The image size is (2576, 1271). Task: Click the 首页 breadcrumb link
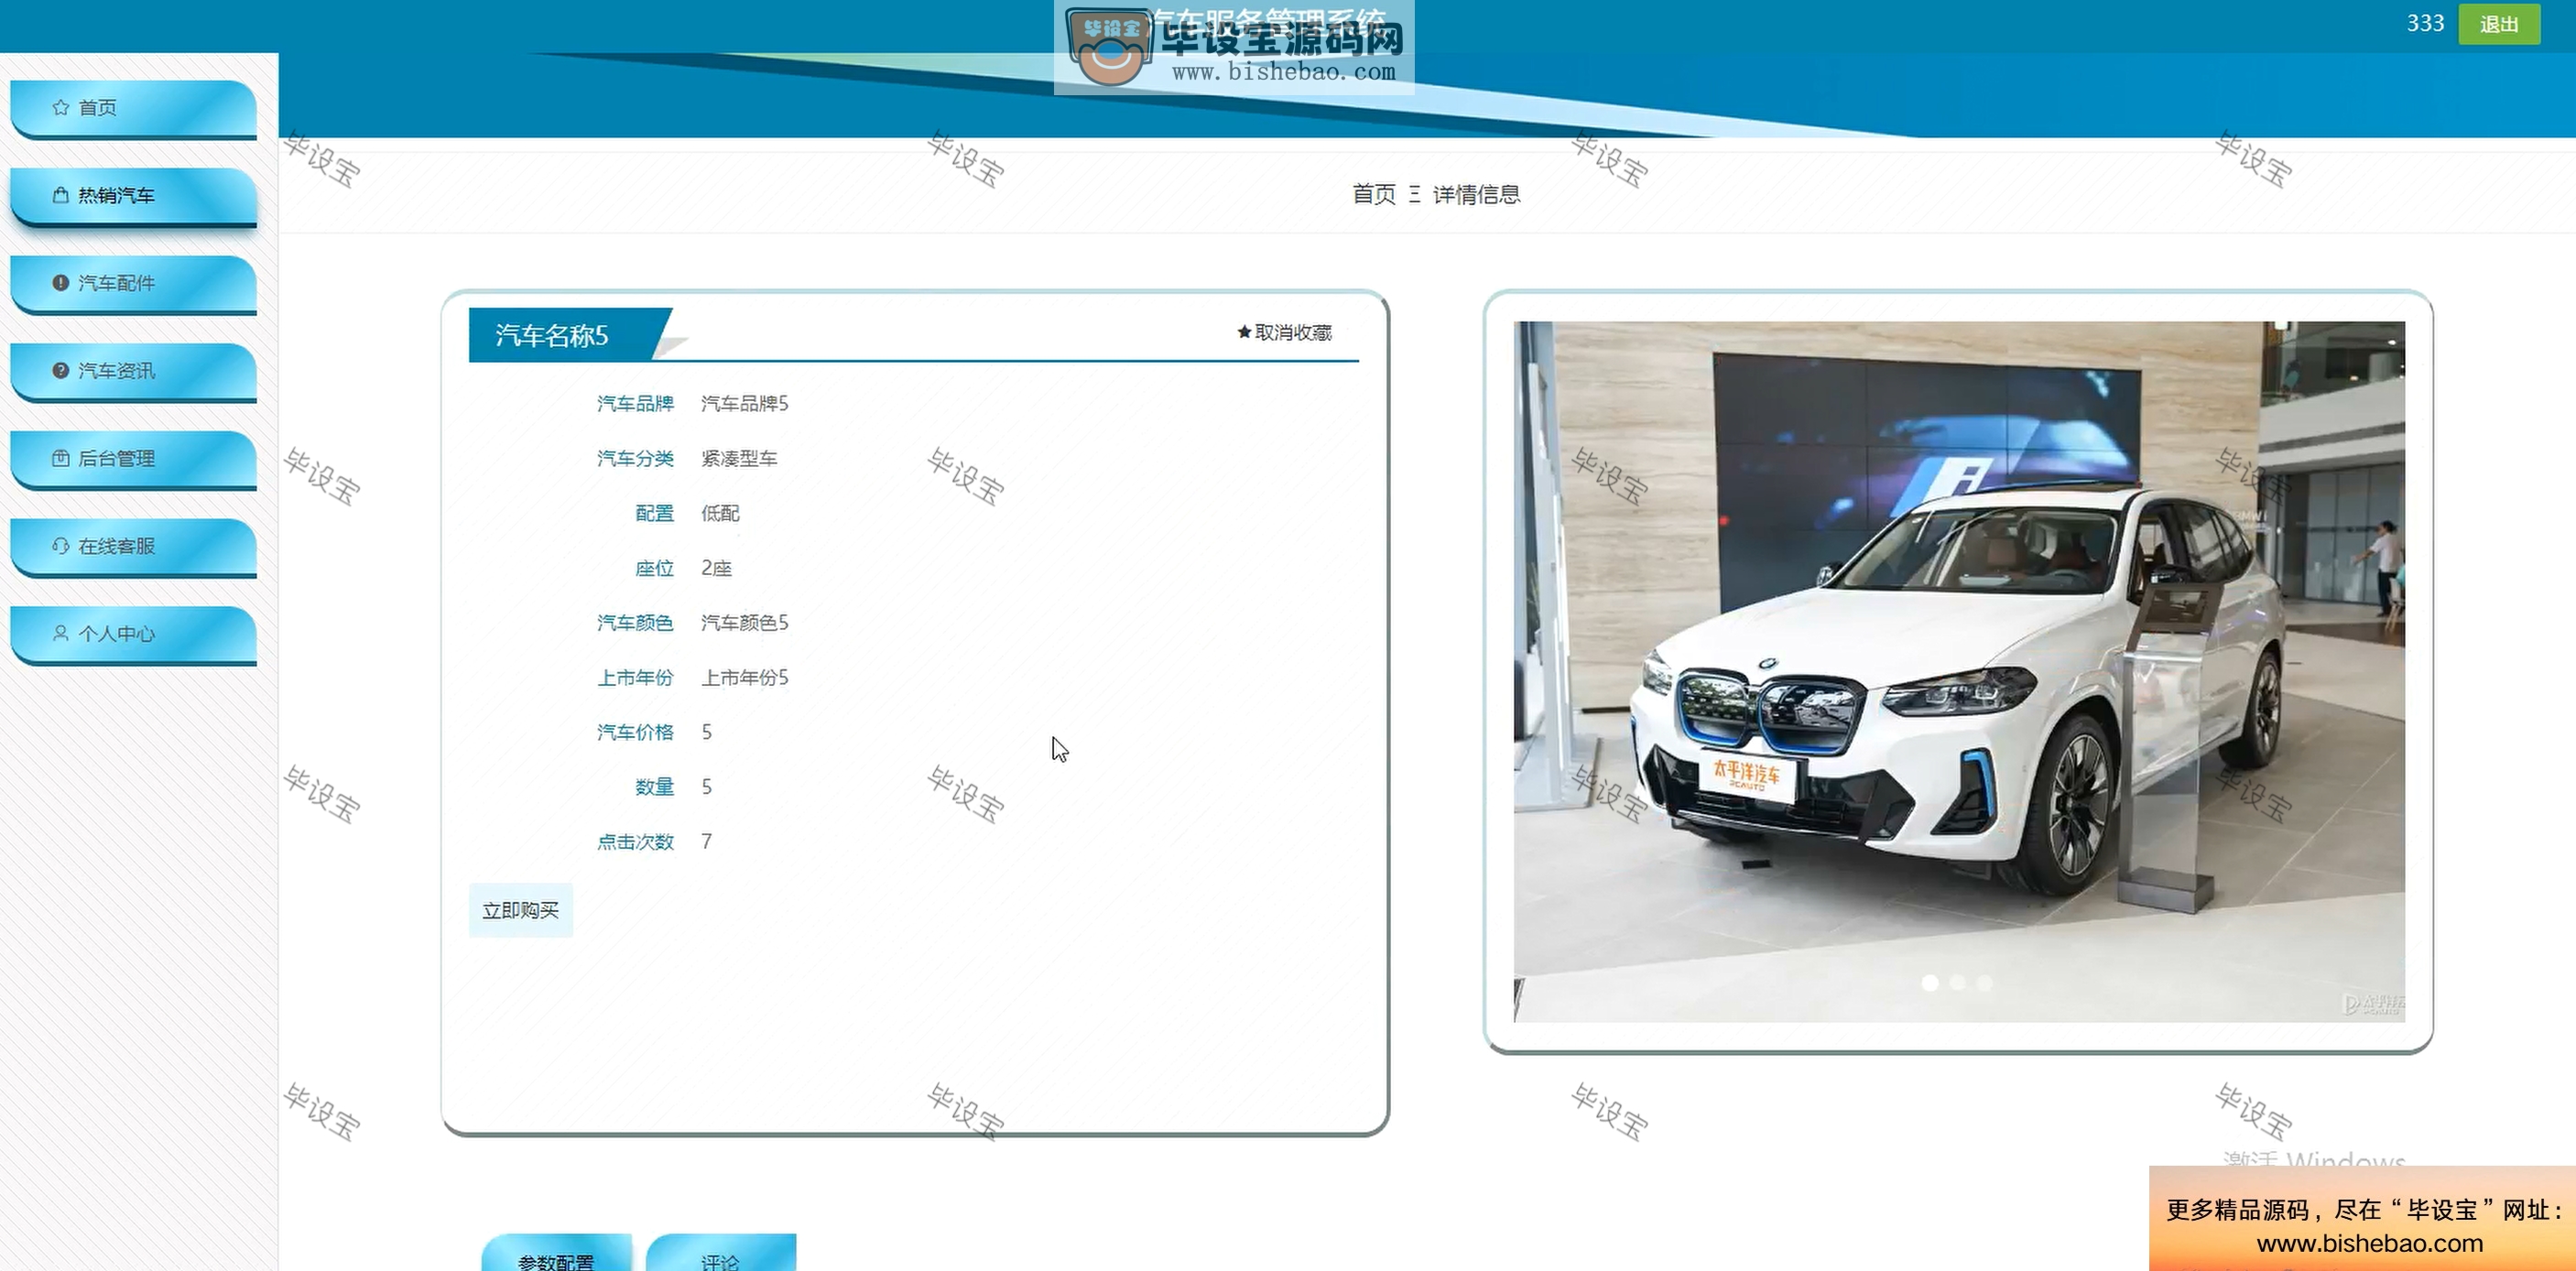click(1374, 194)
